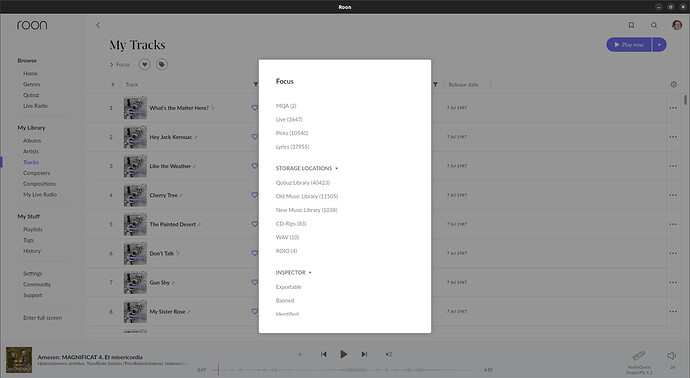Click the Play now button
This screenshot has height=378, width=690.
click(x=629, y=45)
